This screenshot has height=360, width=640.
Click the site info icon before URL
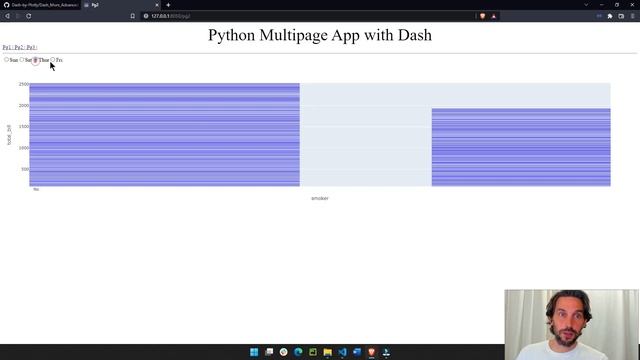tap(146, 16)
